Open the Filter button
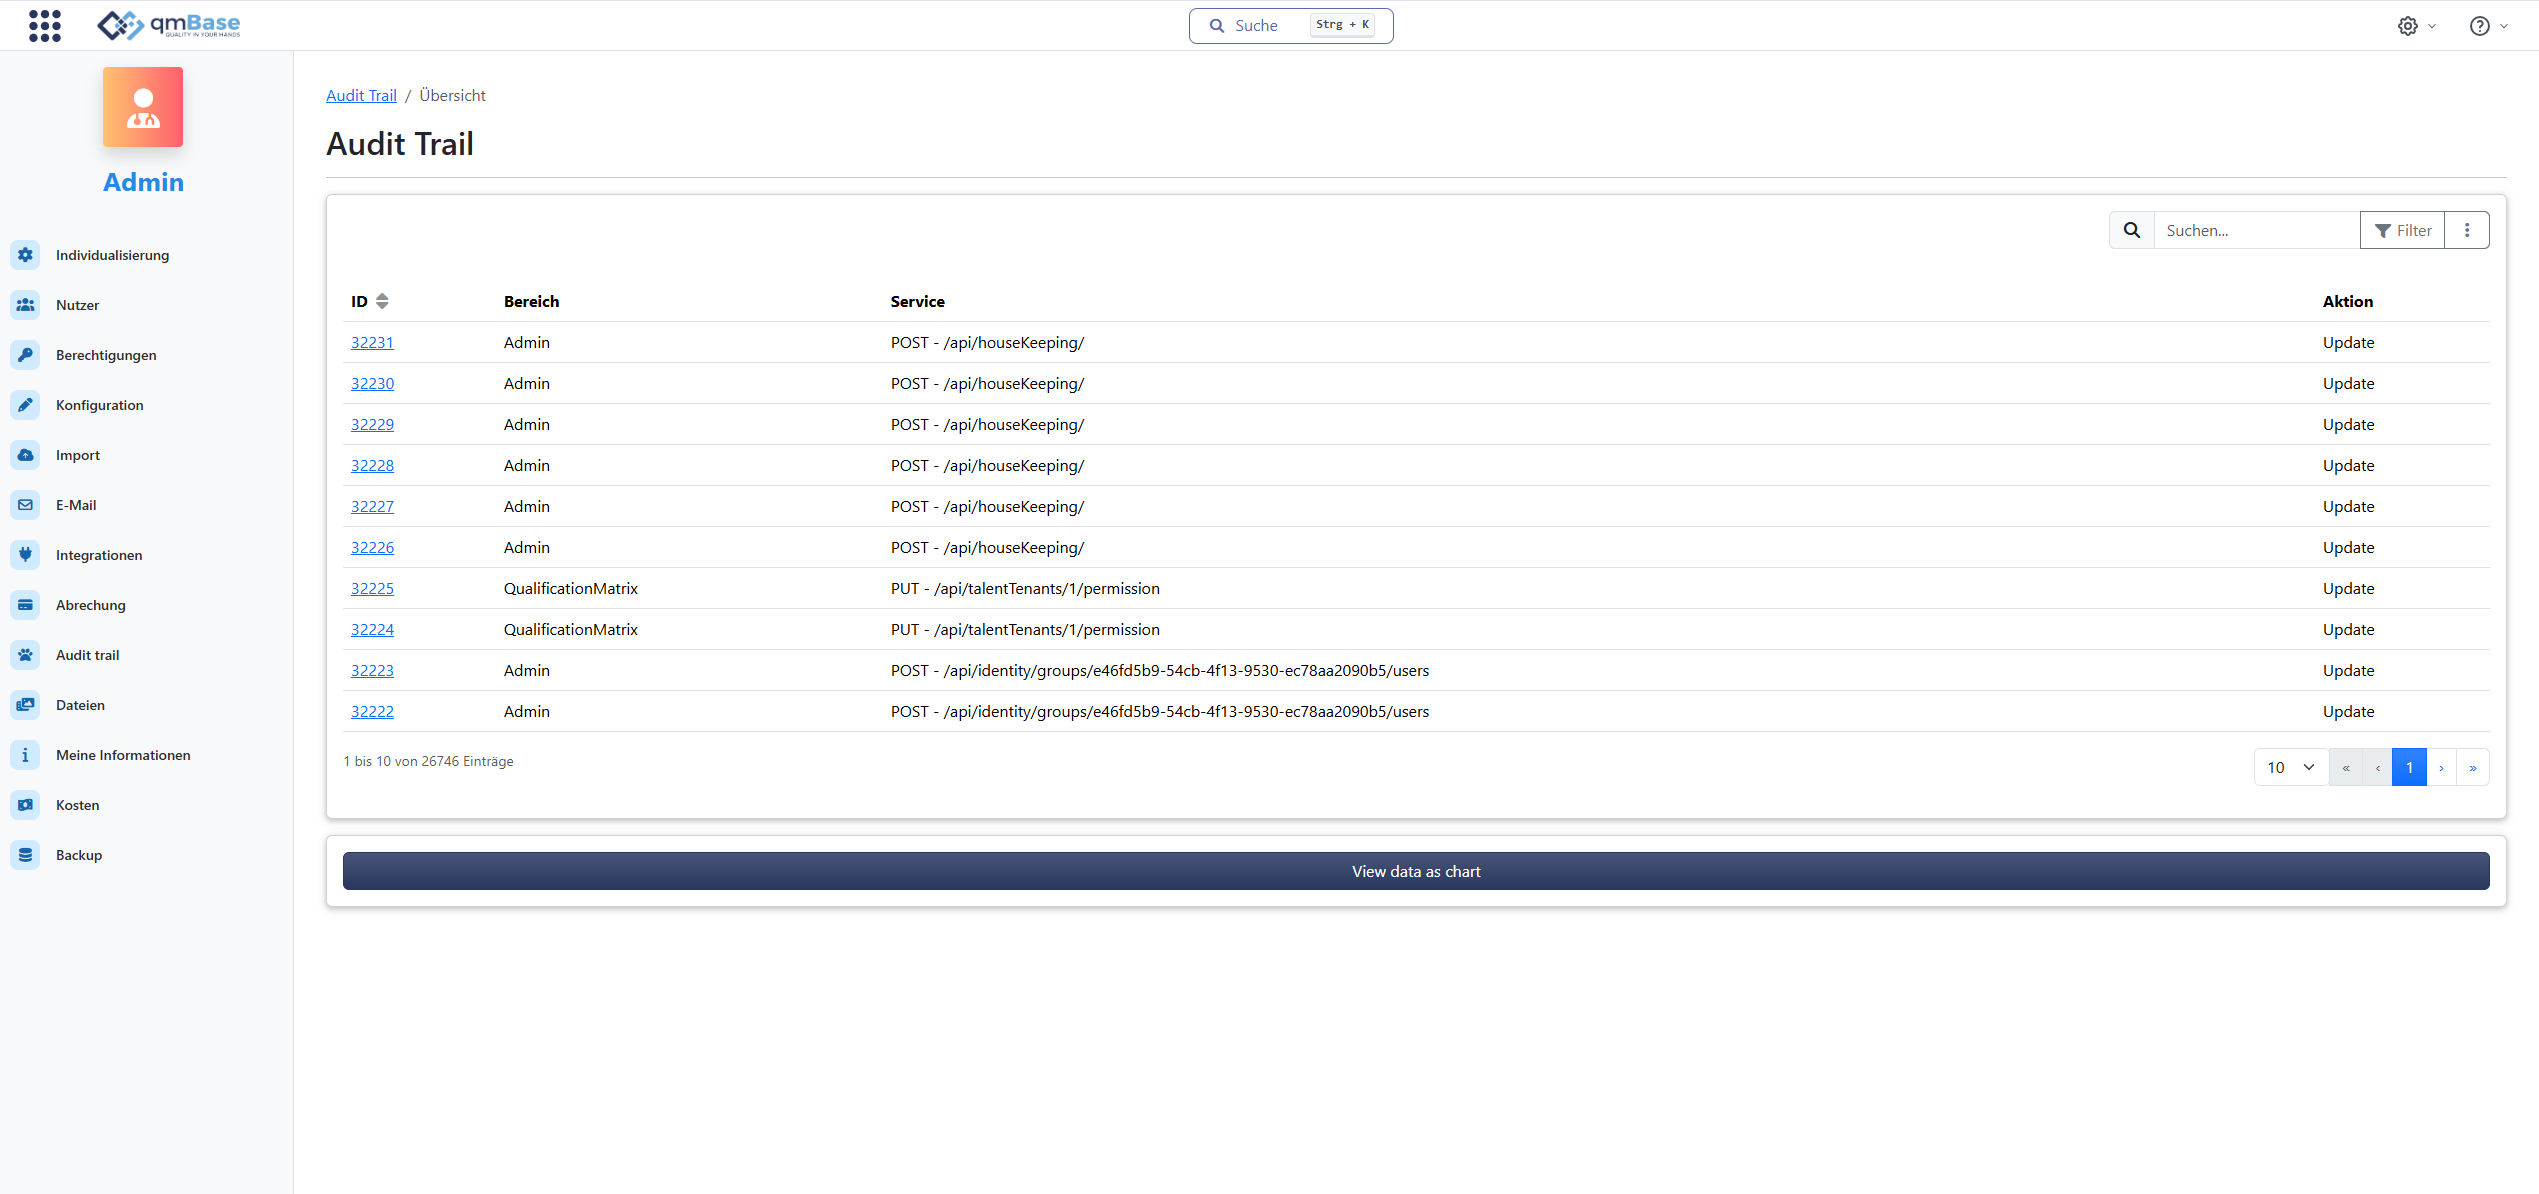The width and height of the screenshot is (2539, 1194). 2402,230
